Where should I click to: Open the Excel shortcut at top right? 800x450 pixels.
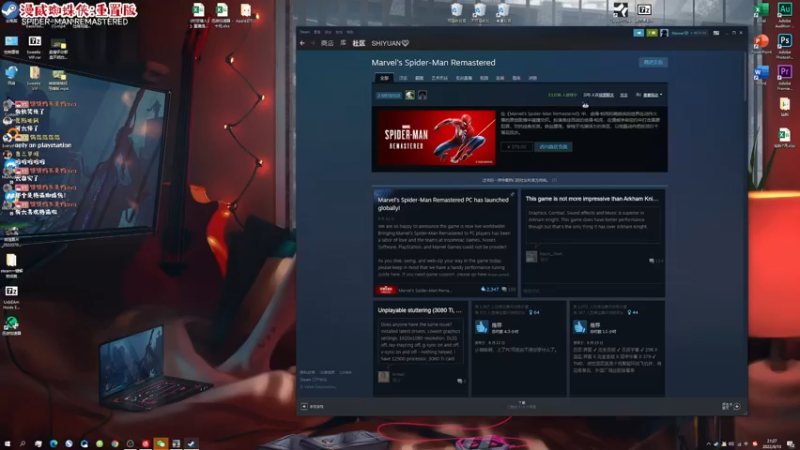pos(761,10)
